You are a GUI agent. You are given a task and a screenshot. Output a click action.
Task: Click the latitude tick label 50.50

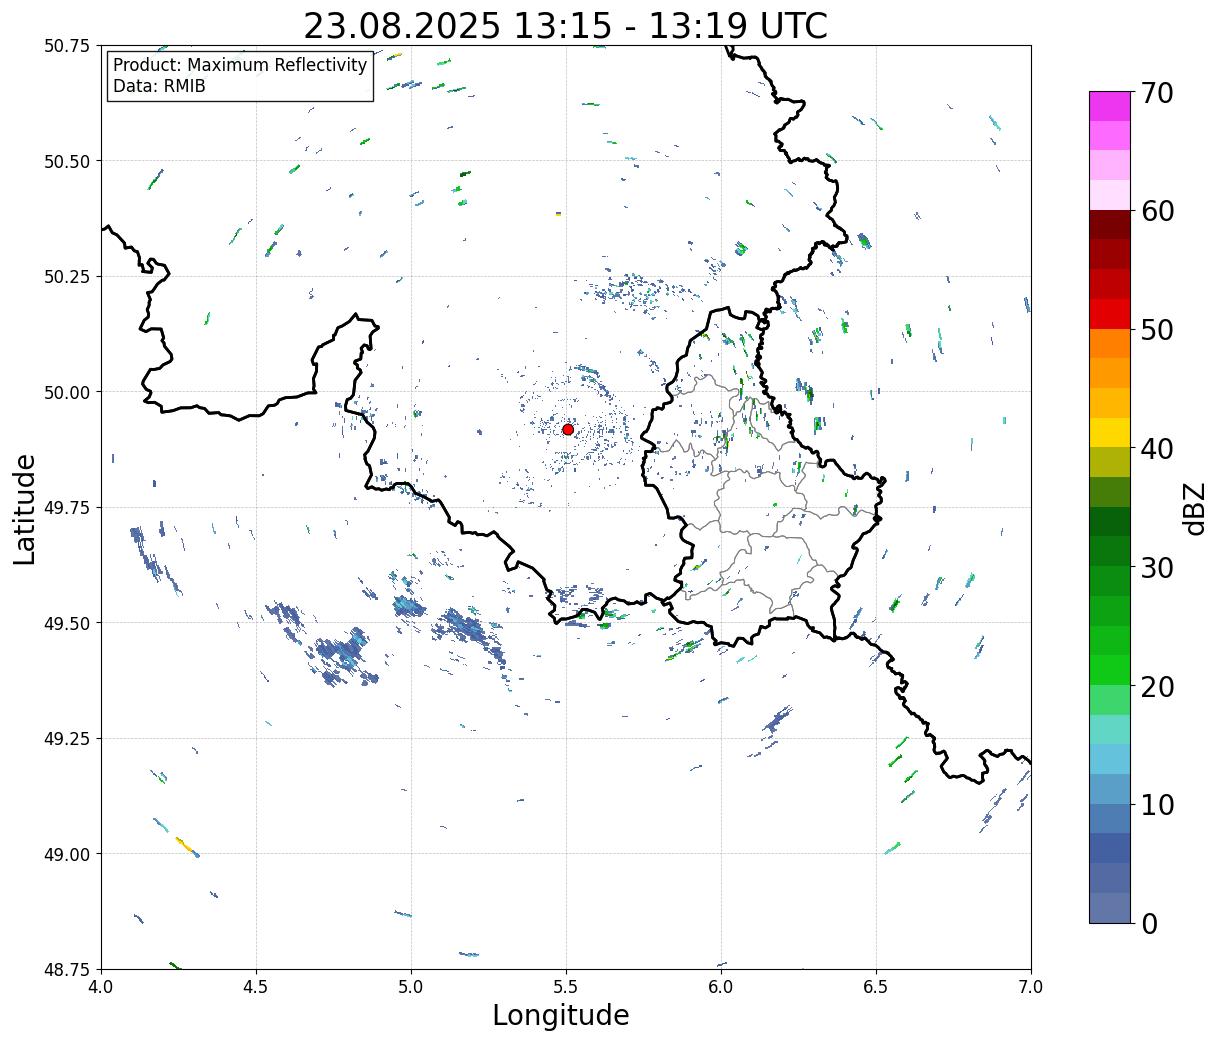click(67, 162)
